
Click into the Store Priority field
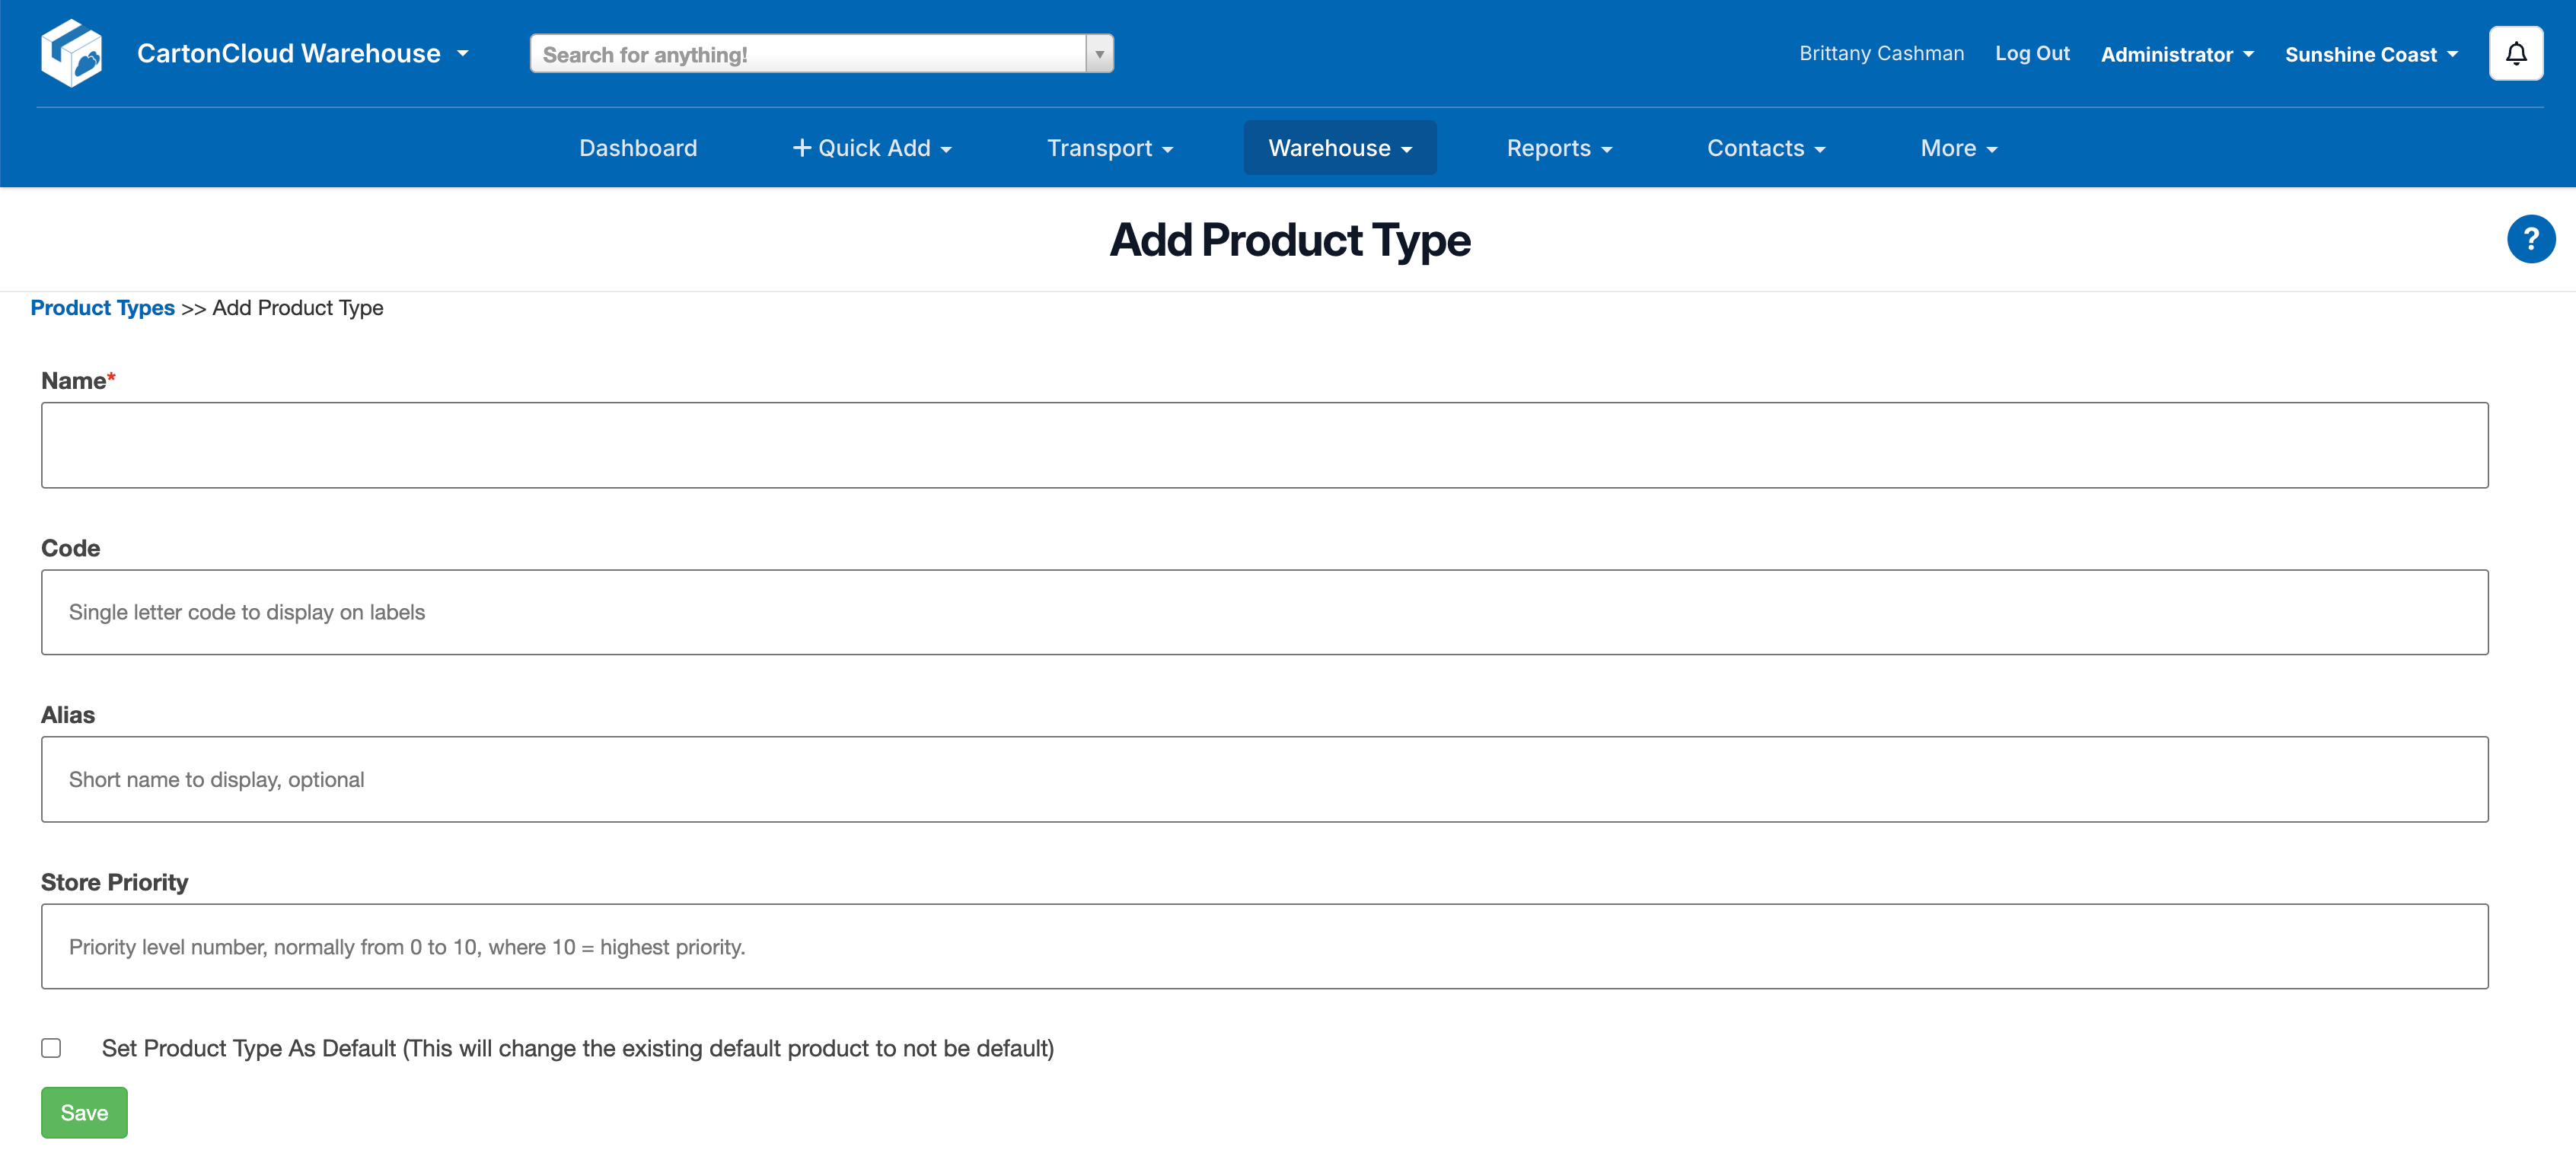(x=1264, y=946)
